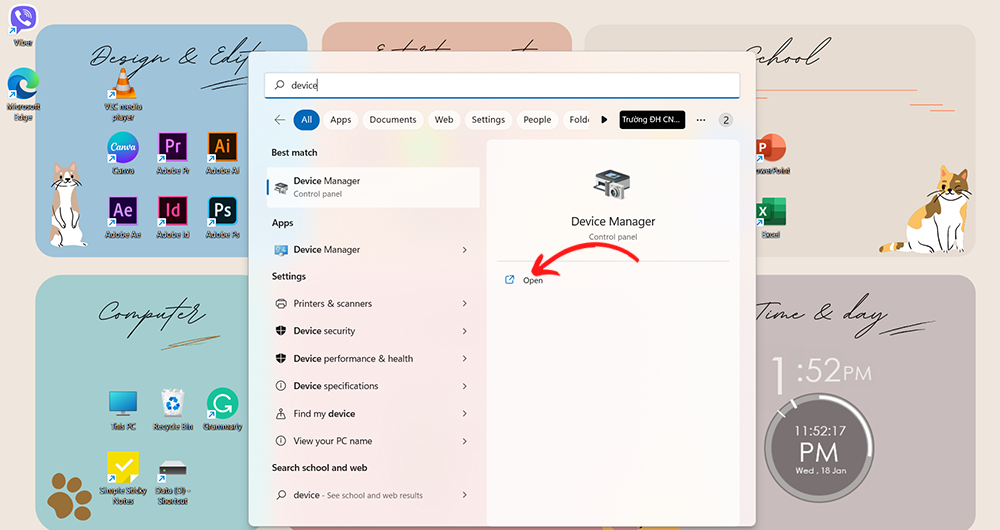Select the Web filter tab
The width and height of the screenshot is (1000, 530).
tap(444, 120)
